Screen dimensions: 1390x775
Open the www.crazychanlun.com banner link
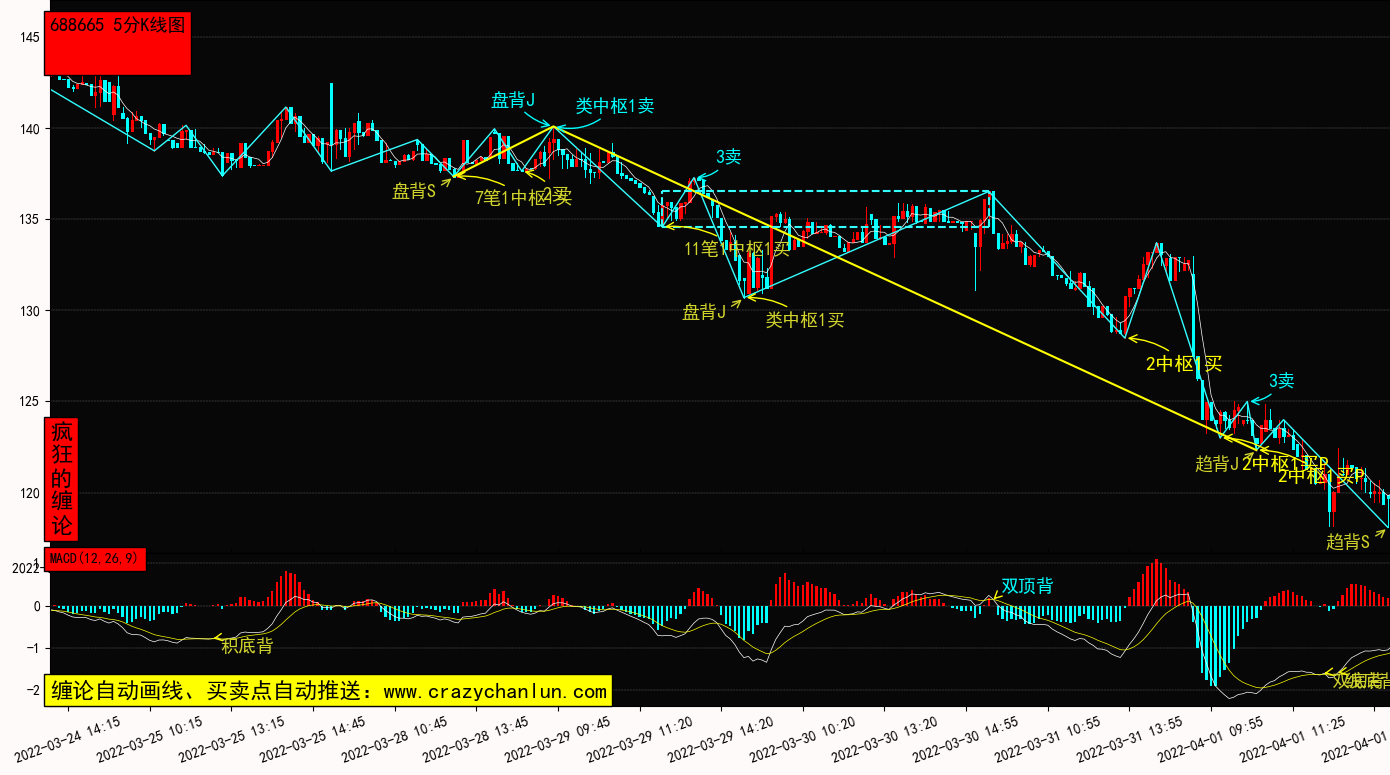click(329, 691)
